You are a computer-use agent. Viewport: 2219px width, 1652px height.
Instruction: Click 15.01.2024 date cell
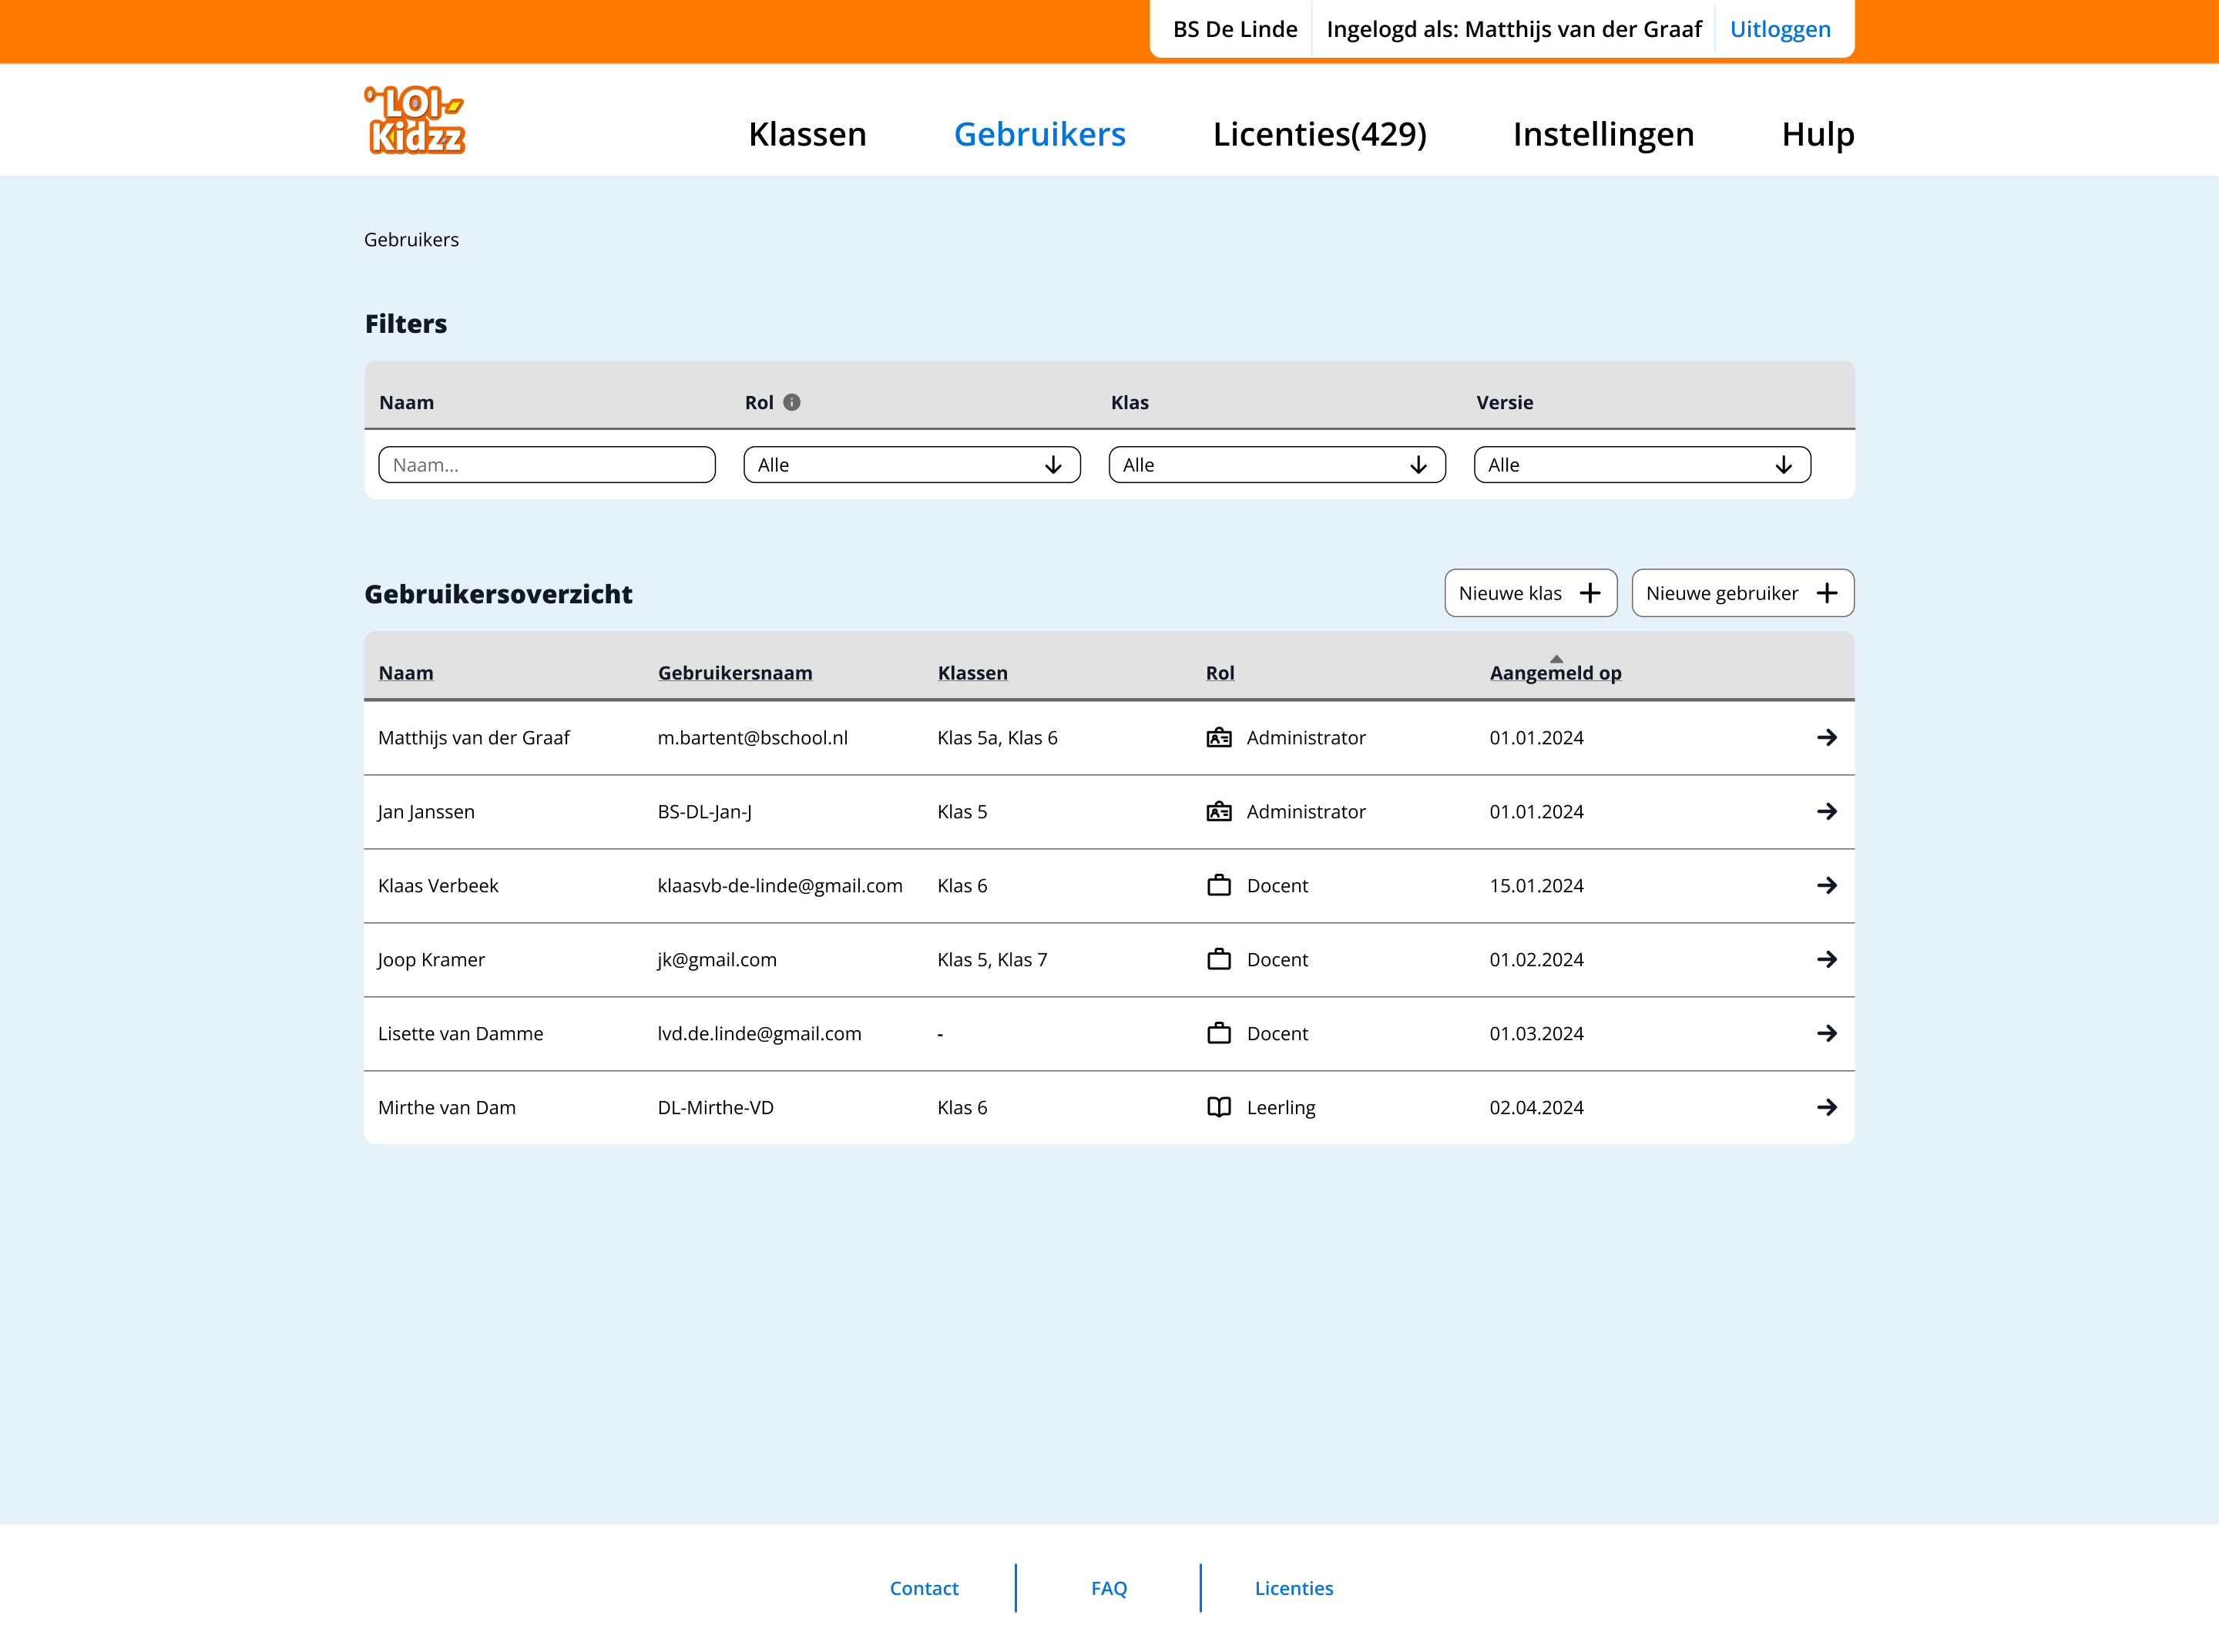(x=1536, y=885)
